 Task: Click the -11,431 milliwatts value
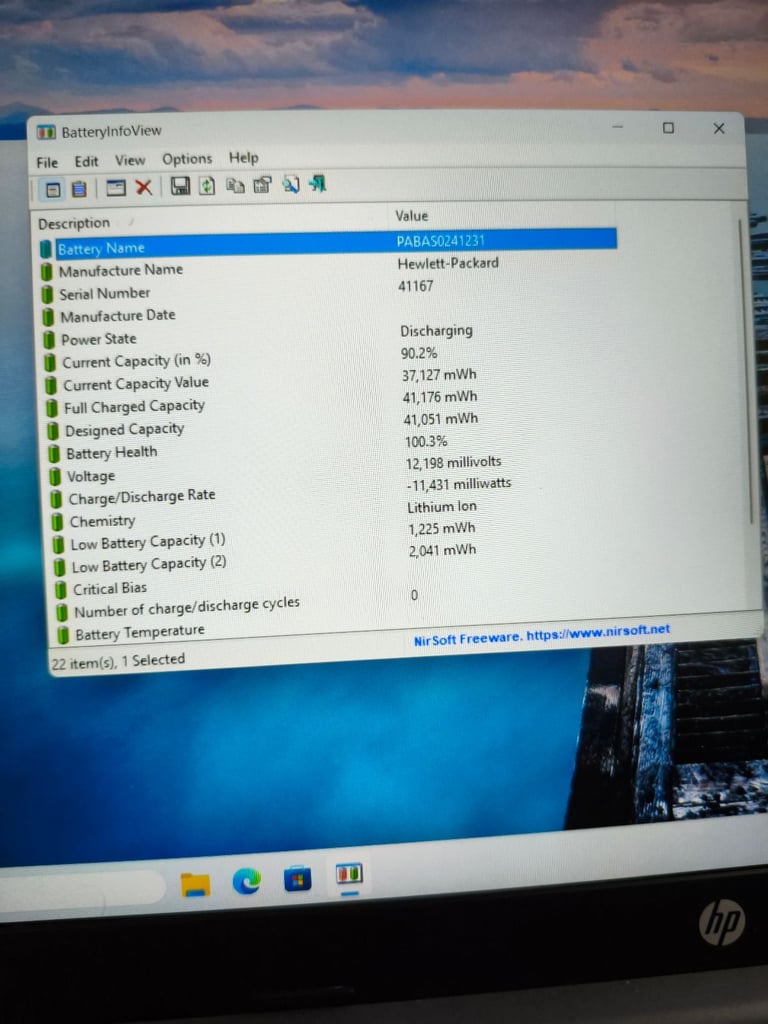(x=458, y=485)
